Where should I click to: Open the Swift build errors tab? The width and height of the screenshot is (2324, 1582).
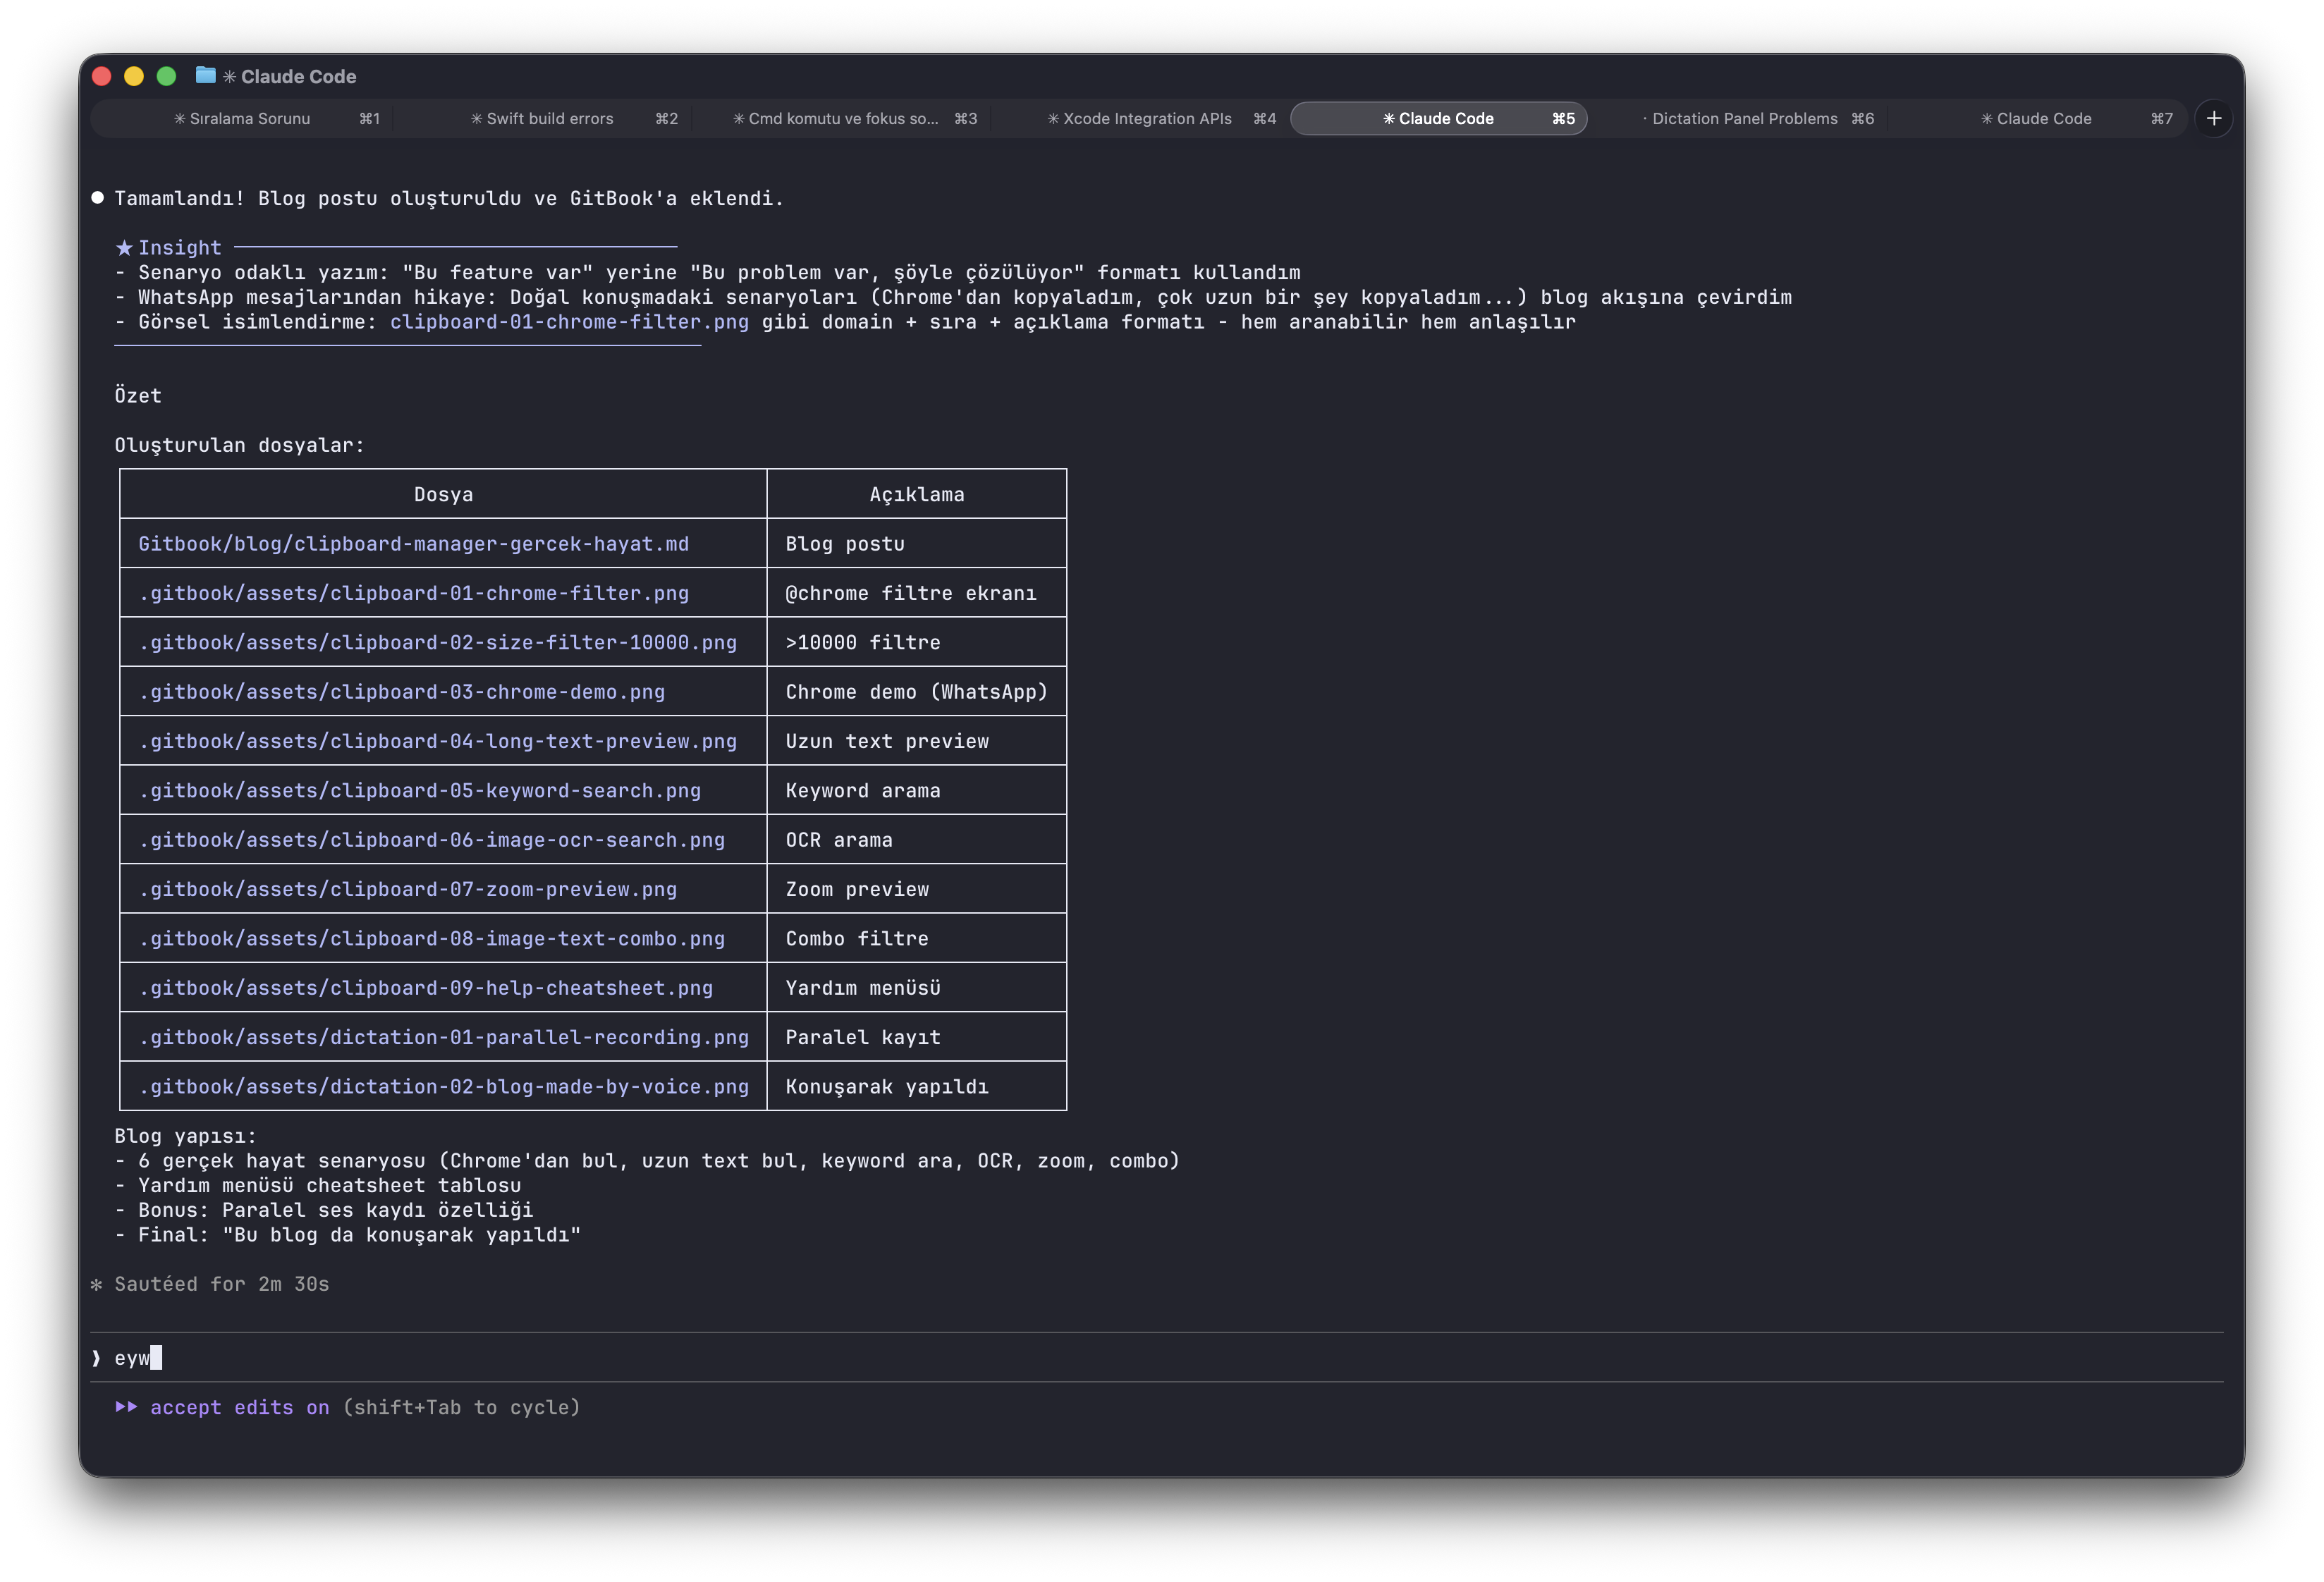[x=549, y=118]
